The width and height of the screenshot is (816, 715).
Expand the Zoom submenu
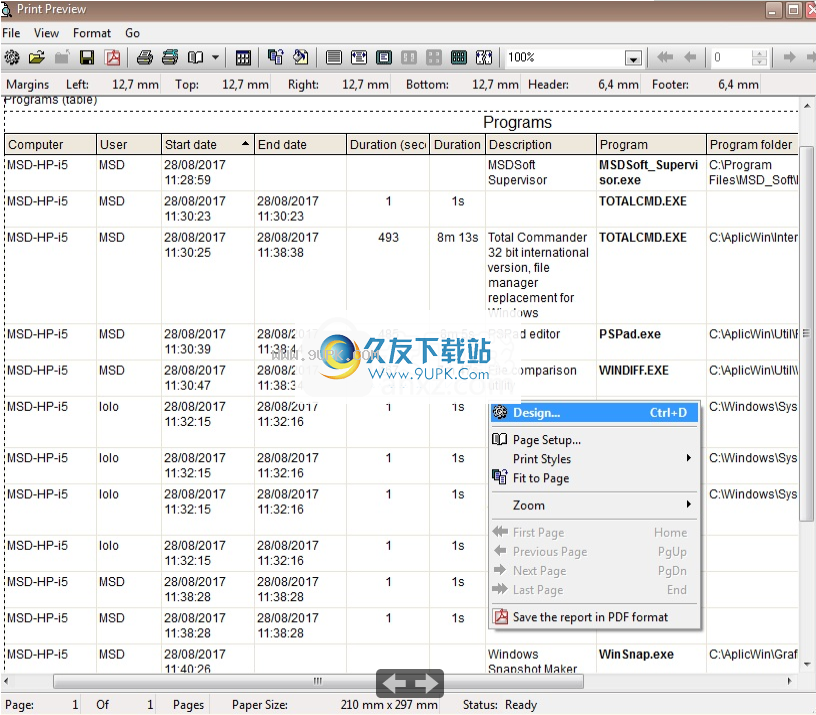click(594, 505)
